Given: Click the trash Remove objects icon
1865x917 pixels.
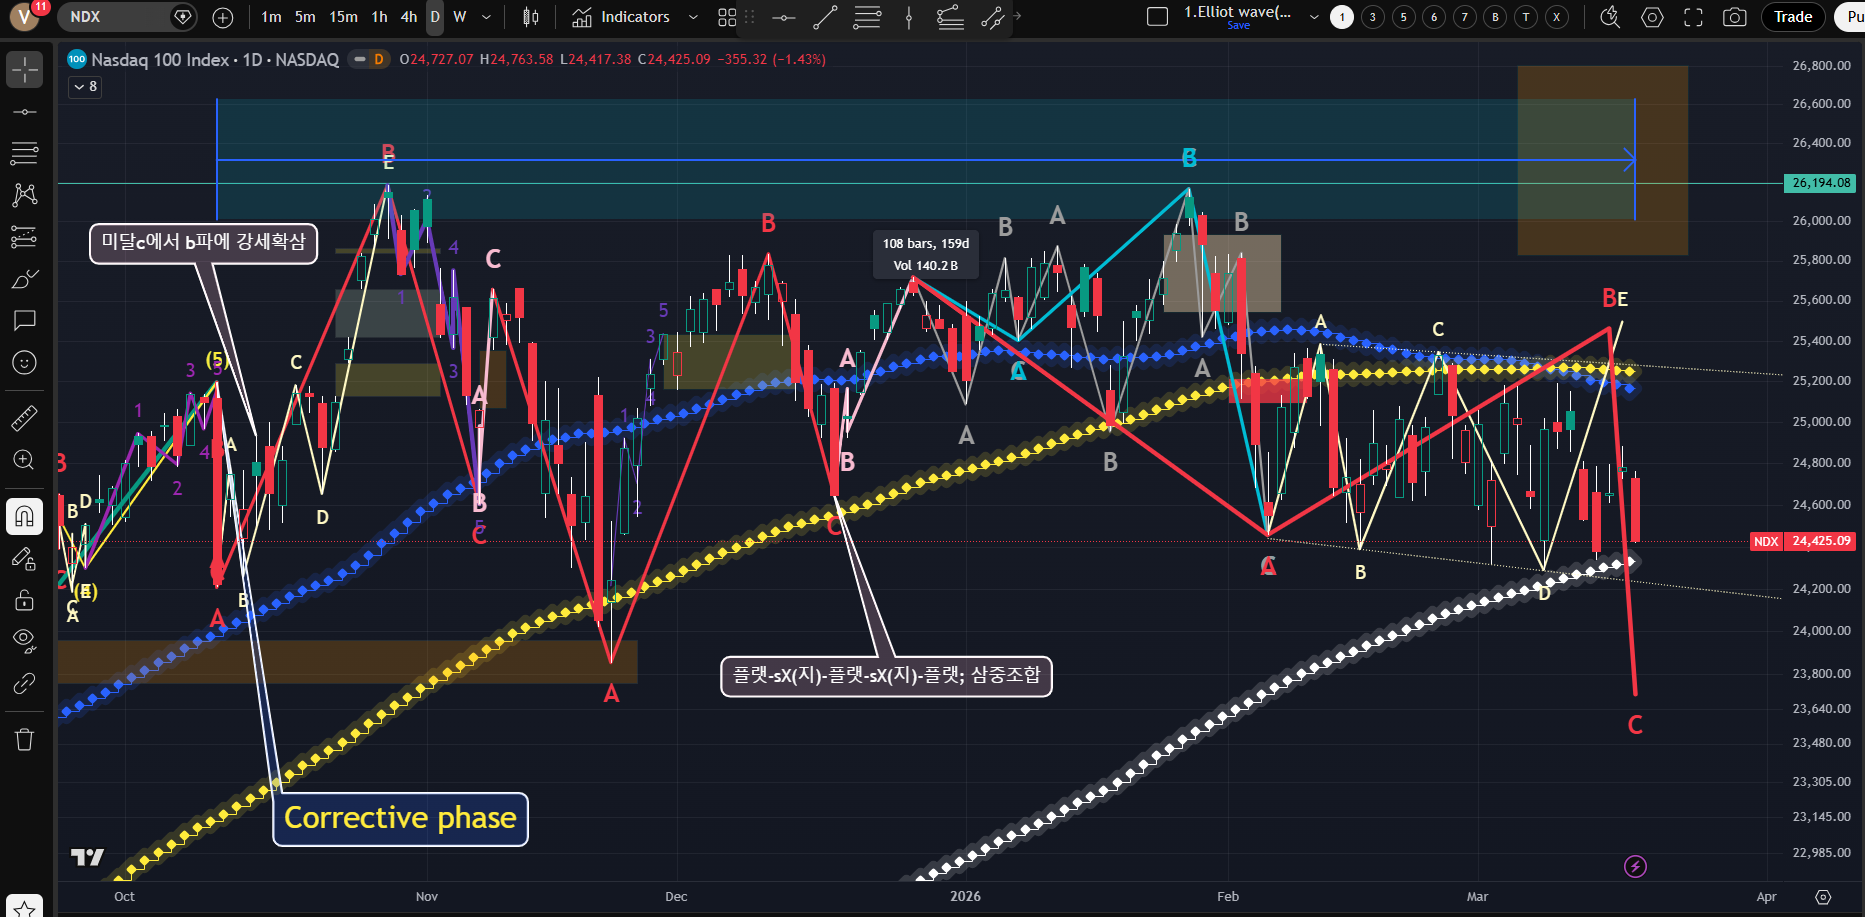Looking at the screenshot, I should pos(24,740).
